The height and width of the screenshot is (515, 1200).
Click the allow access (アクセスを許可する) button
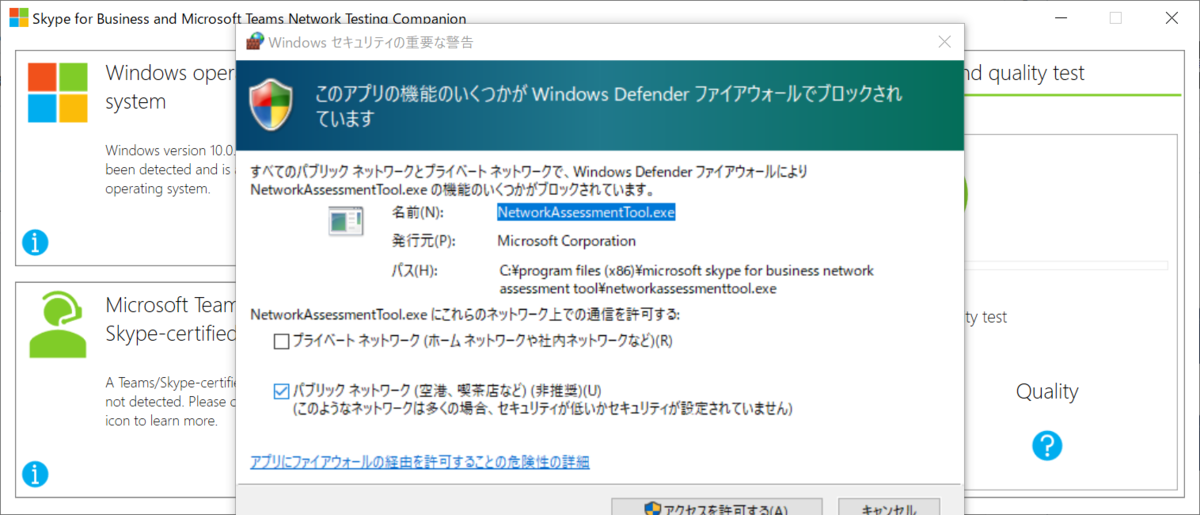pos(716,507)
